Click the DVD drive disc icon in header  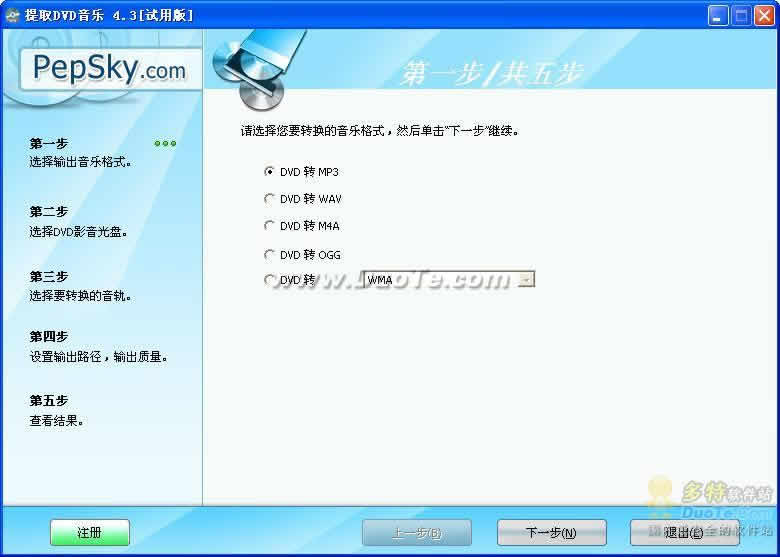click(258, 69)
